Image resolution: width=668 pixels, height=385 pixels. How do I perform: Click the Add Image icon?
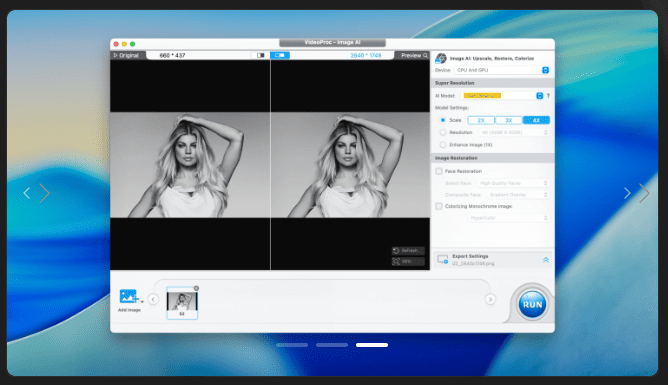coord(129,296)
